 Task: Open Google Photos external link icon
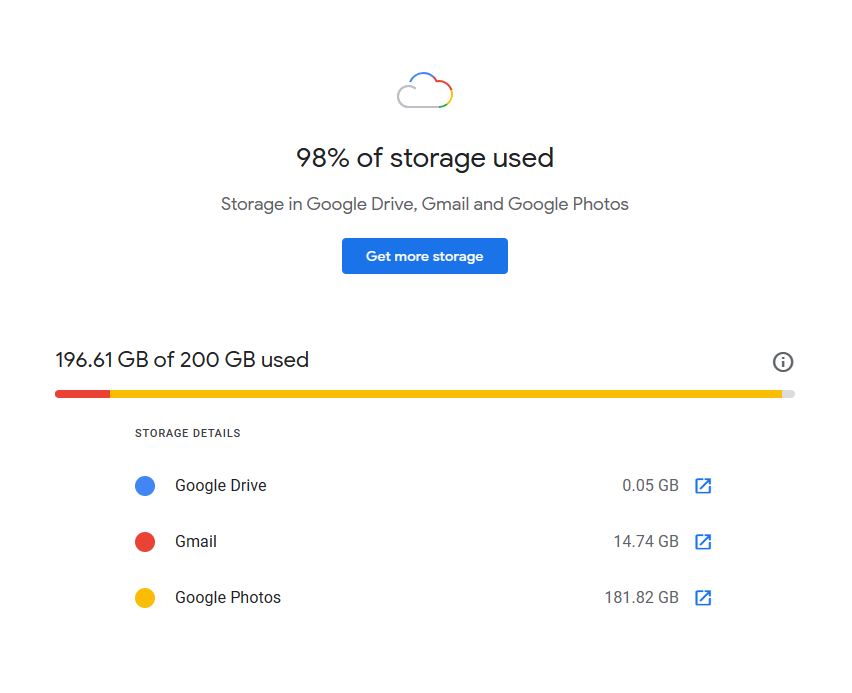point(703,598)
